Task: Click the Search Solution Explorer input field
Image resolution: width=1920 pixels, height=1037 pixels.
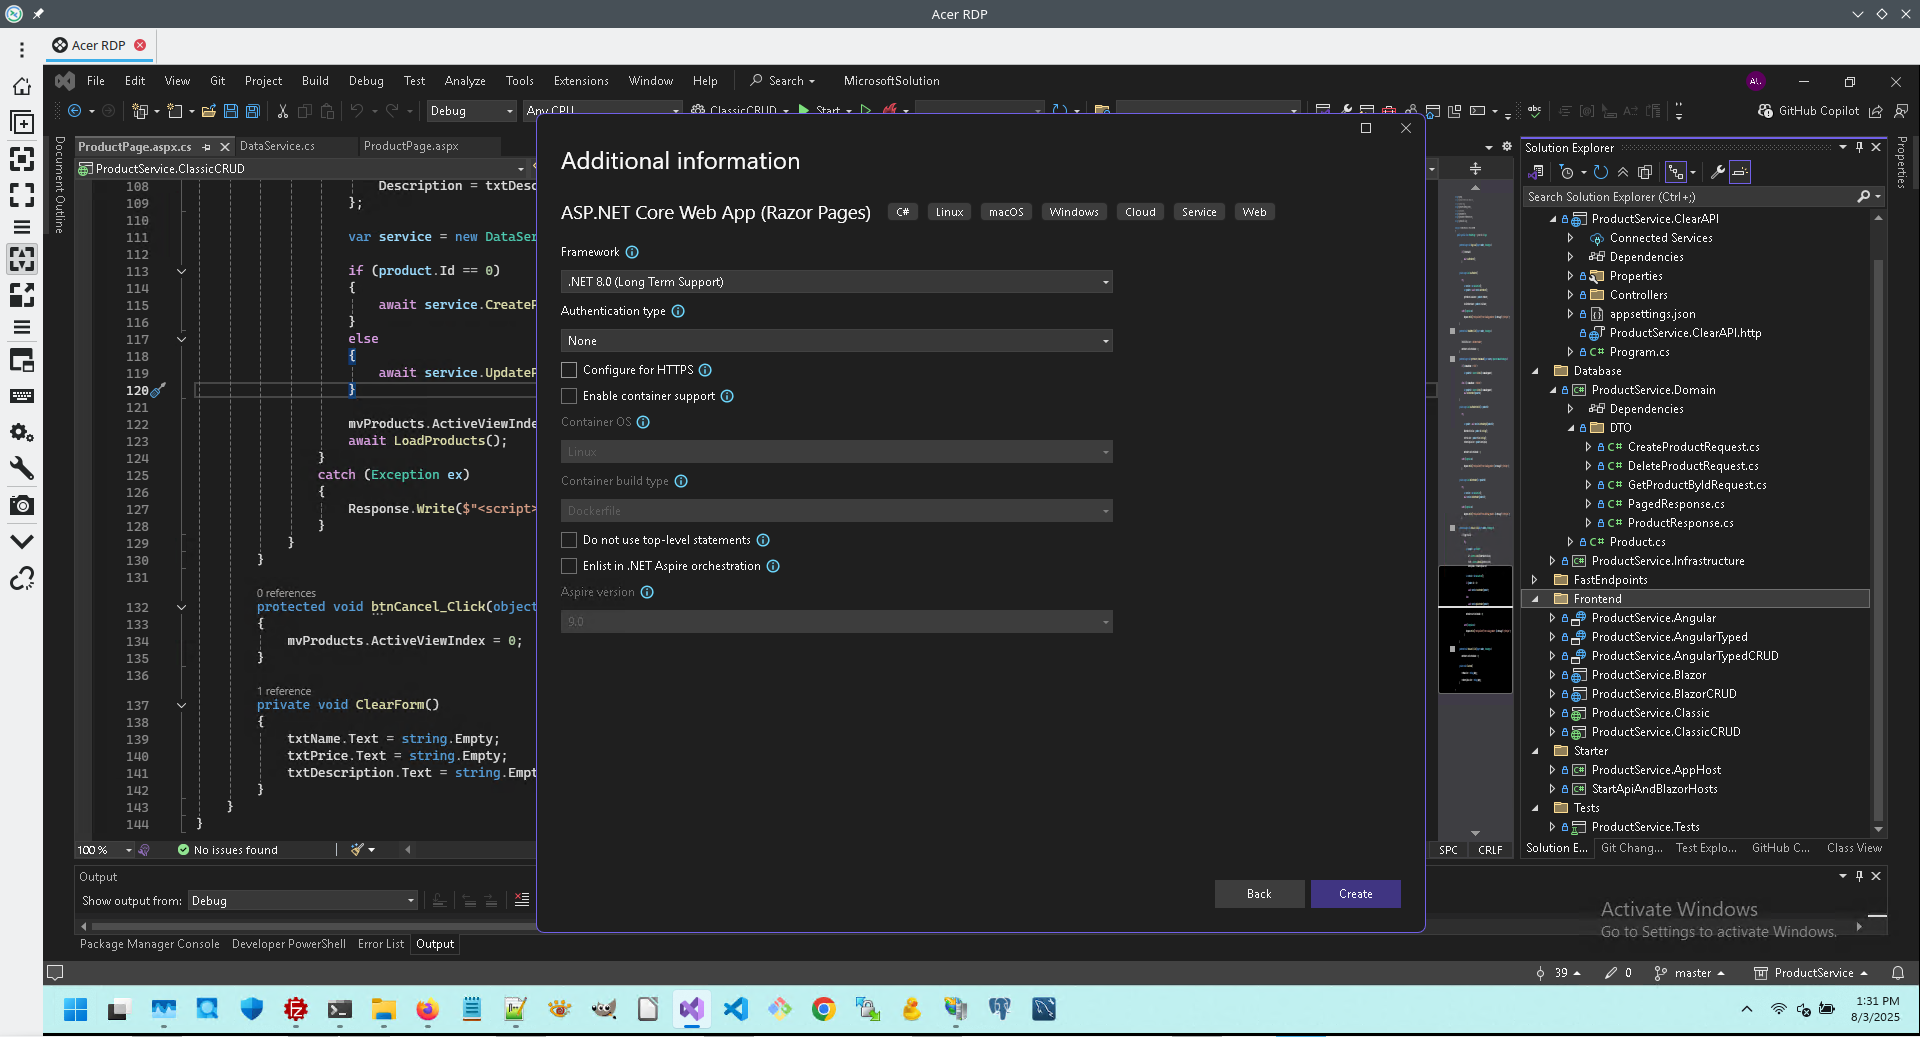Action: [1690, 197]
